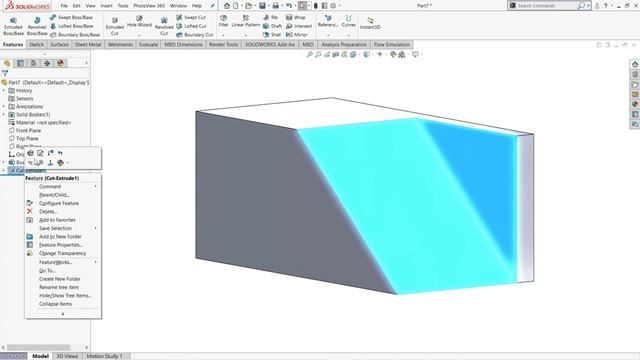The image size is (640, 360).
Task: Select the Mirror feature tool
Action: pos(297,35)
